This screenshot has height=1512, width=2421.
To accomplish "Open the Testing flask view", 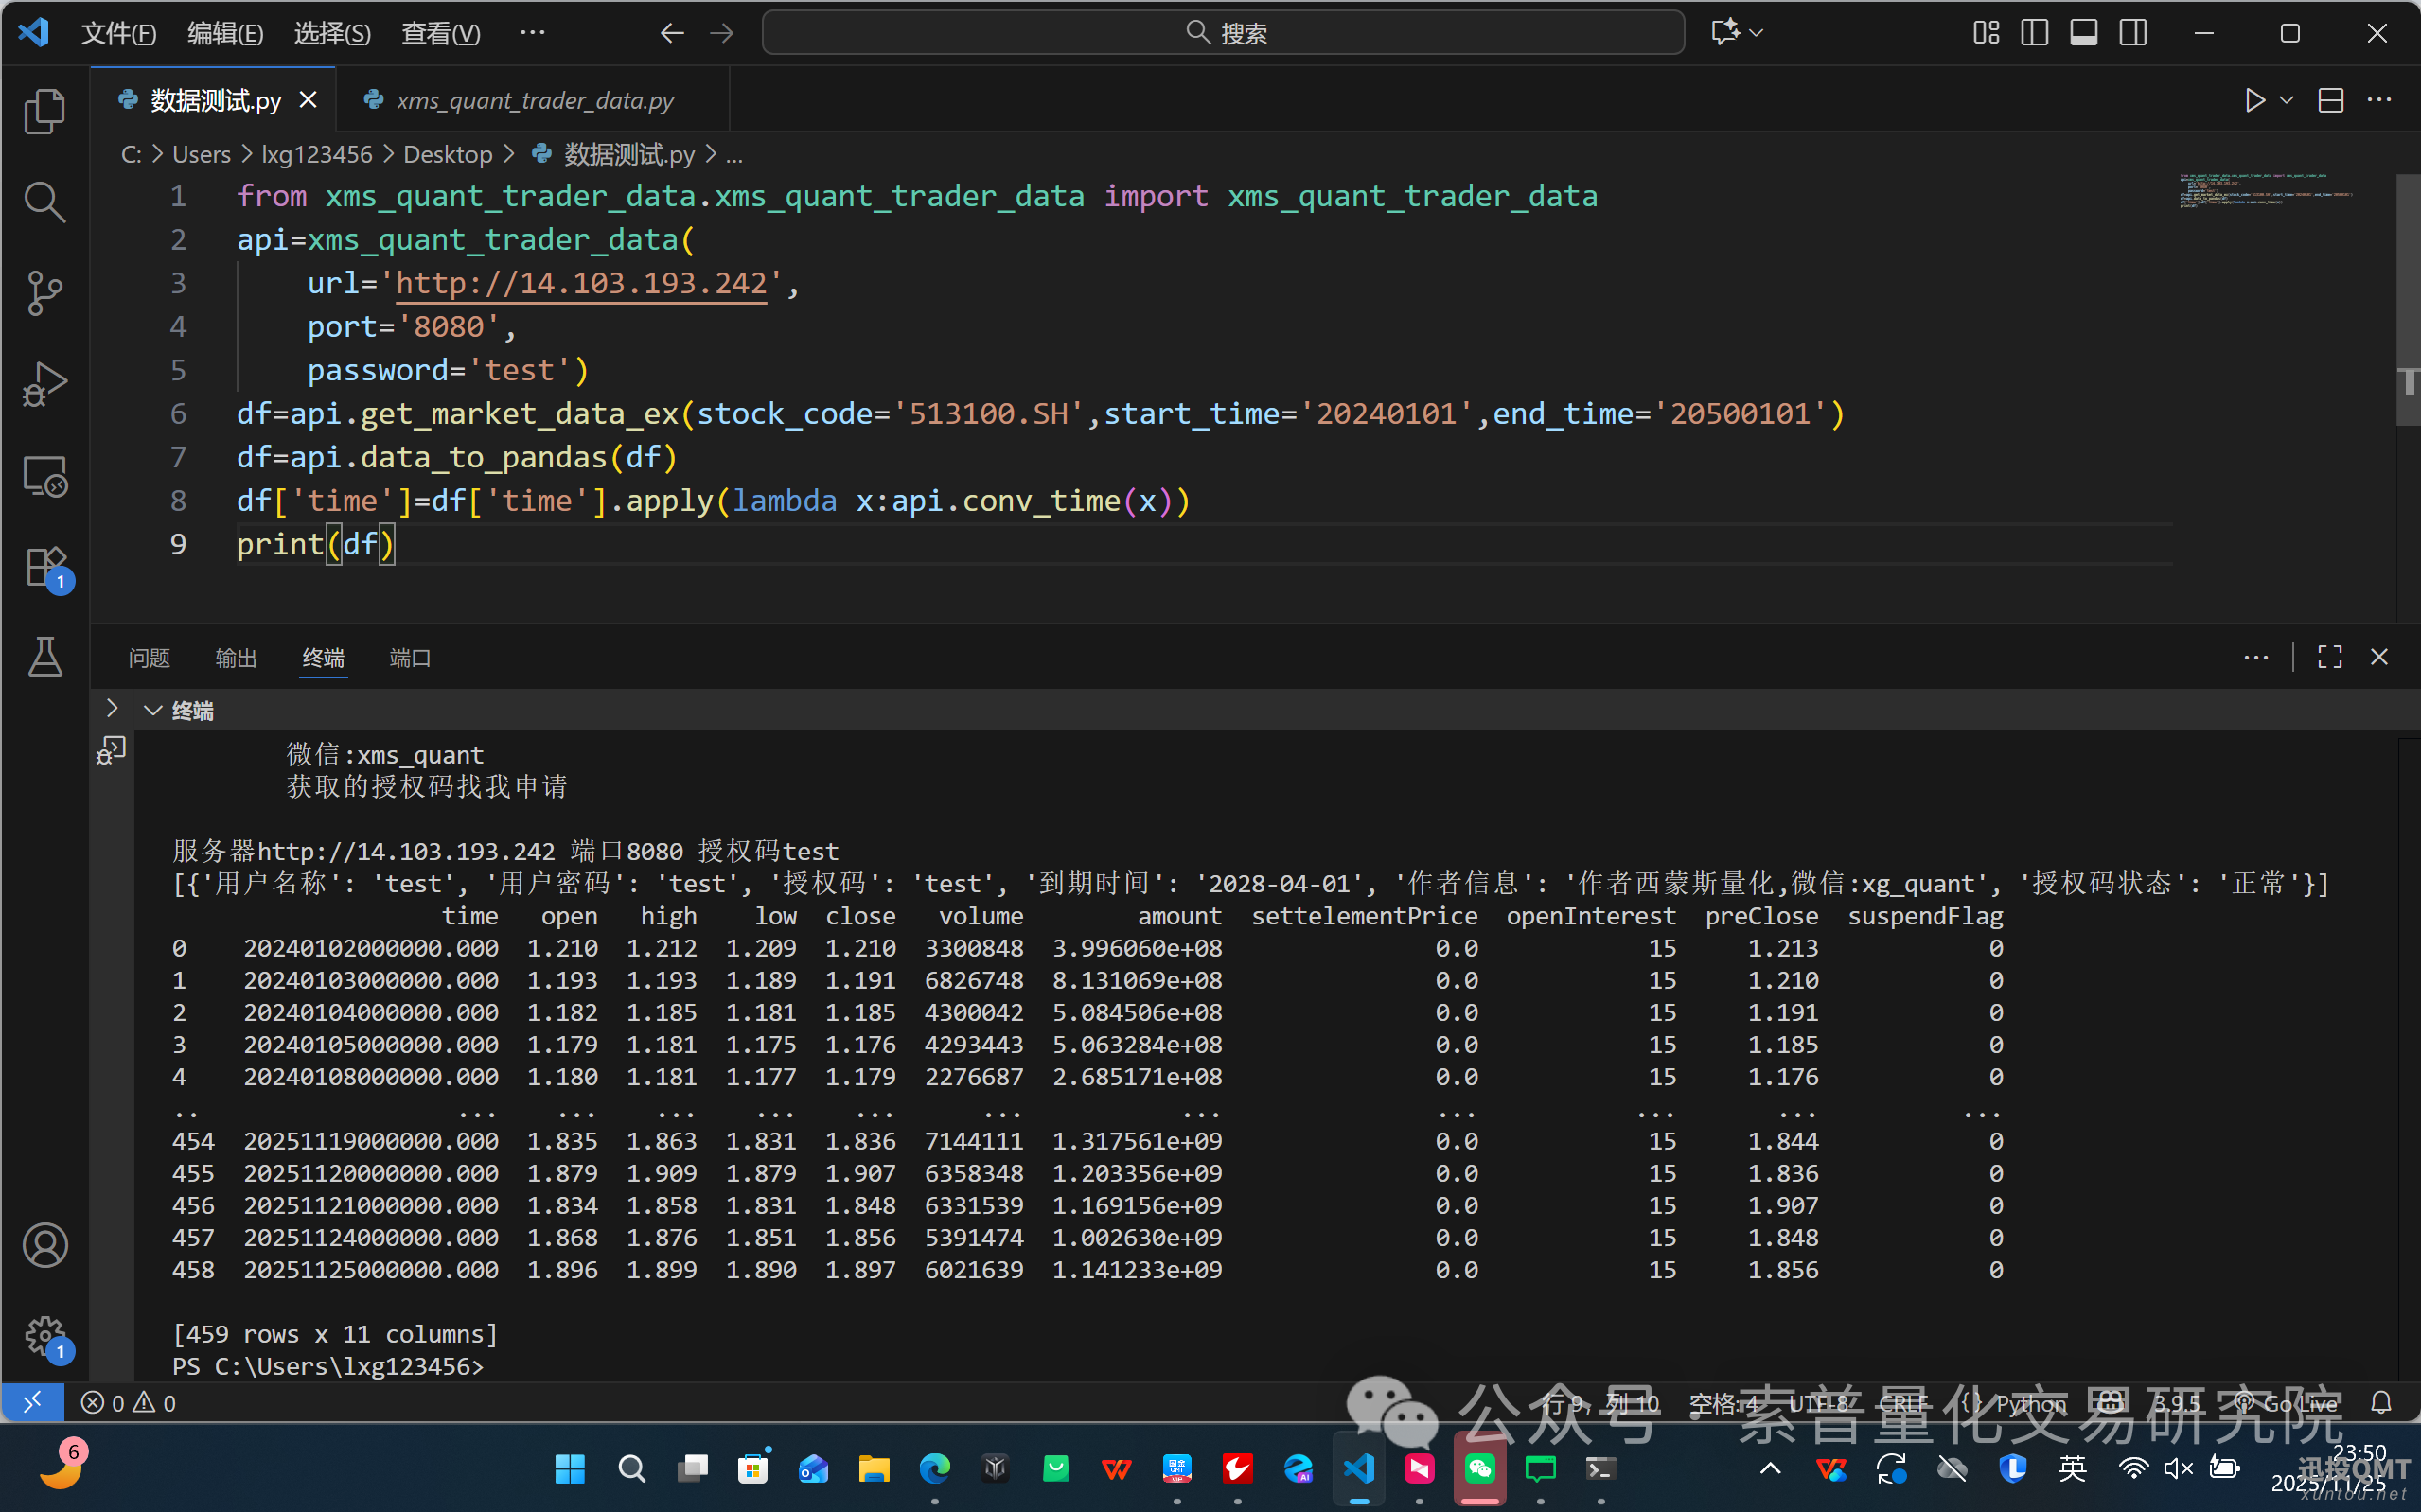I will 45,657.
